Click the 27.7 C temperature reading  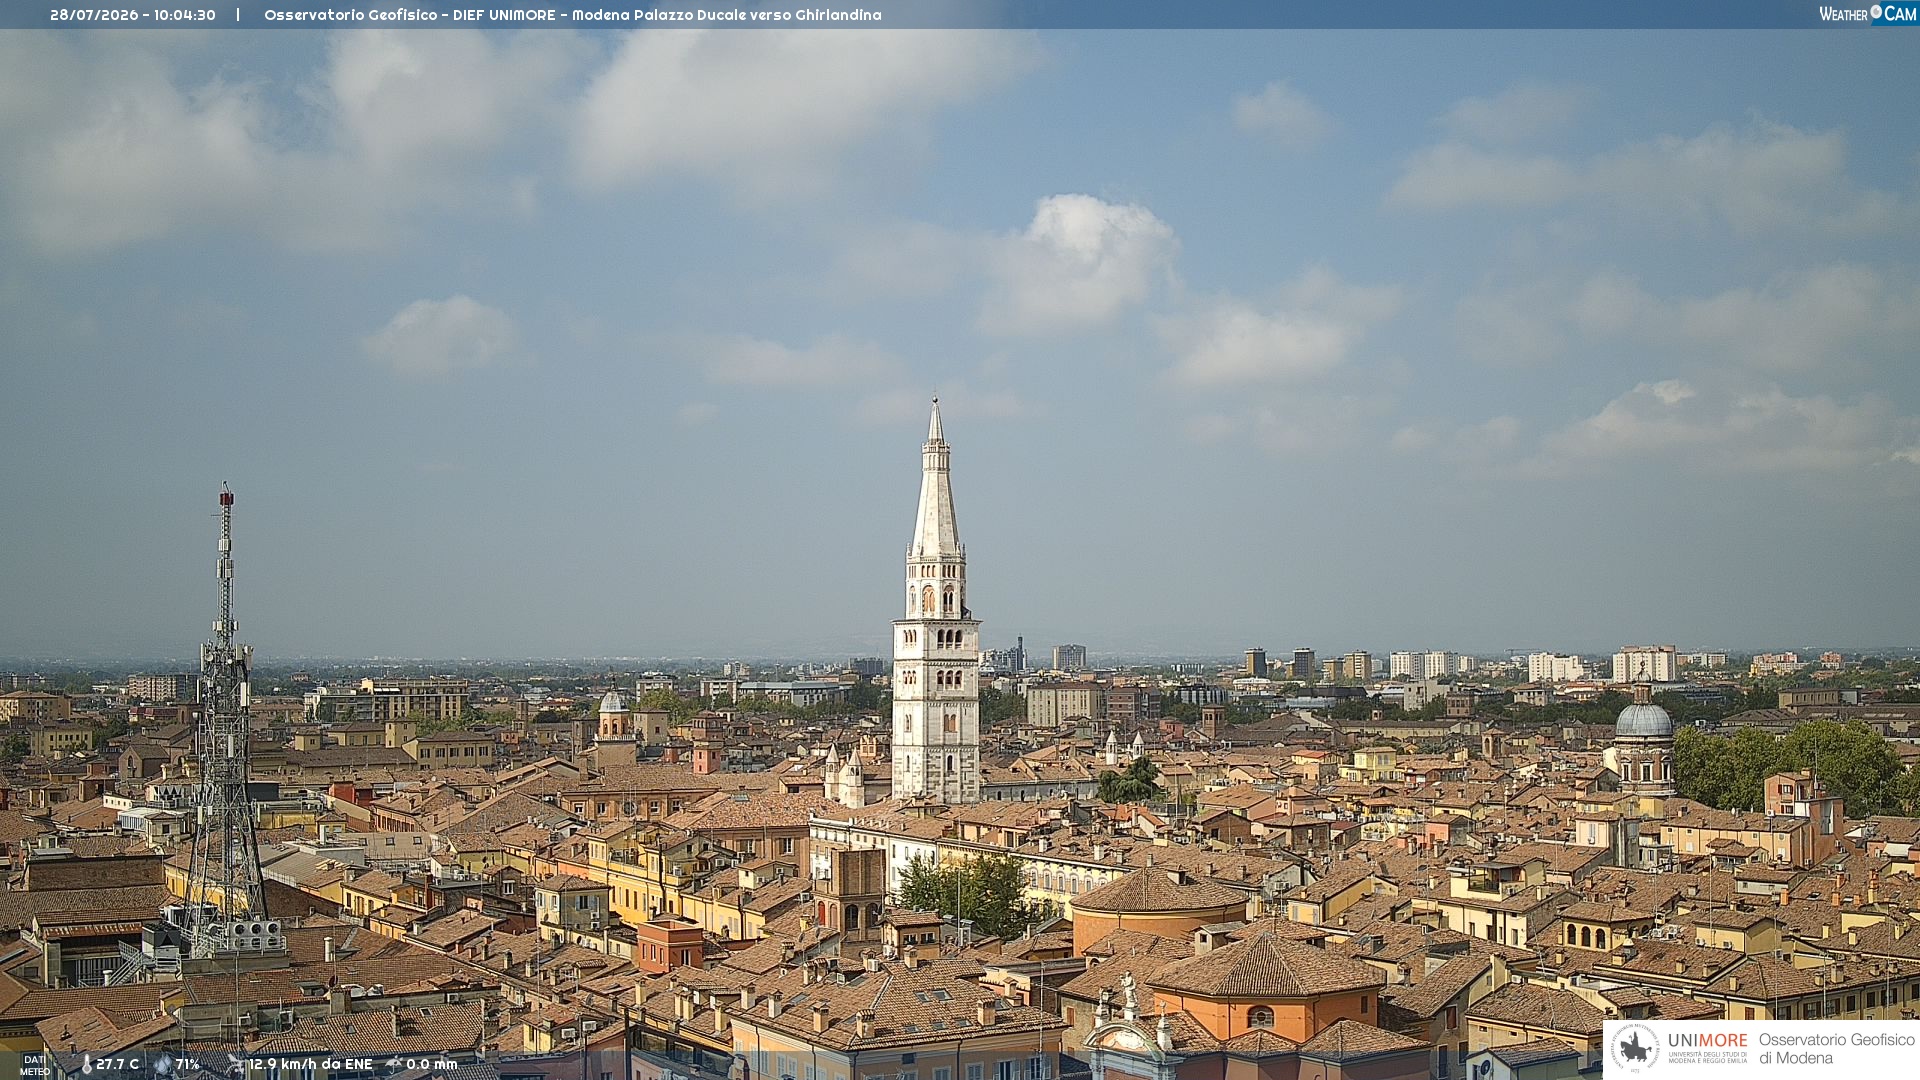[118, 1064]
